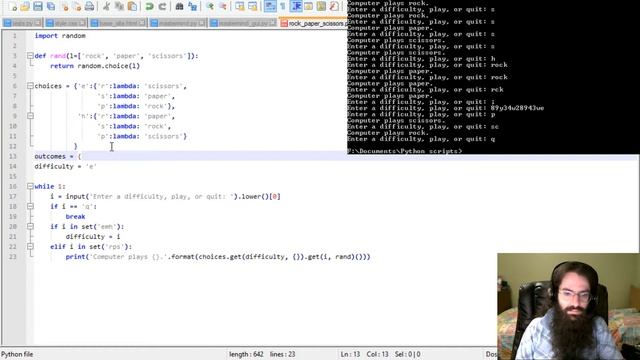Click the Print icon
Image resolution: width=640 pixels, height=360 pixels.
click(89, 6)
